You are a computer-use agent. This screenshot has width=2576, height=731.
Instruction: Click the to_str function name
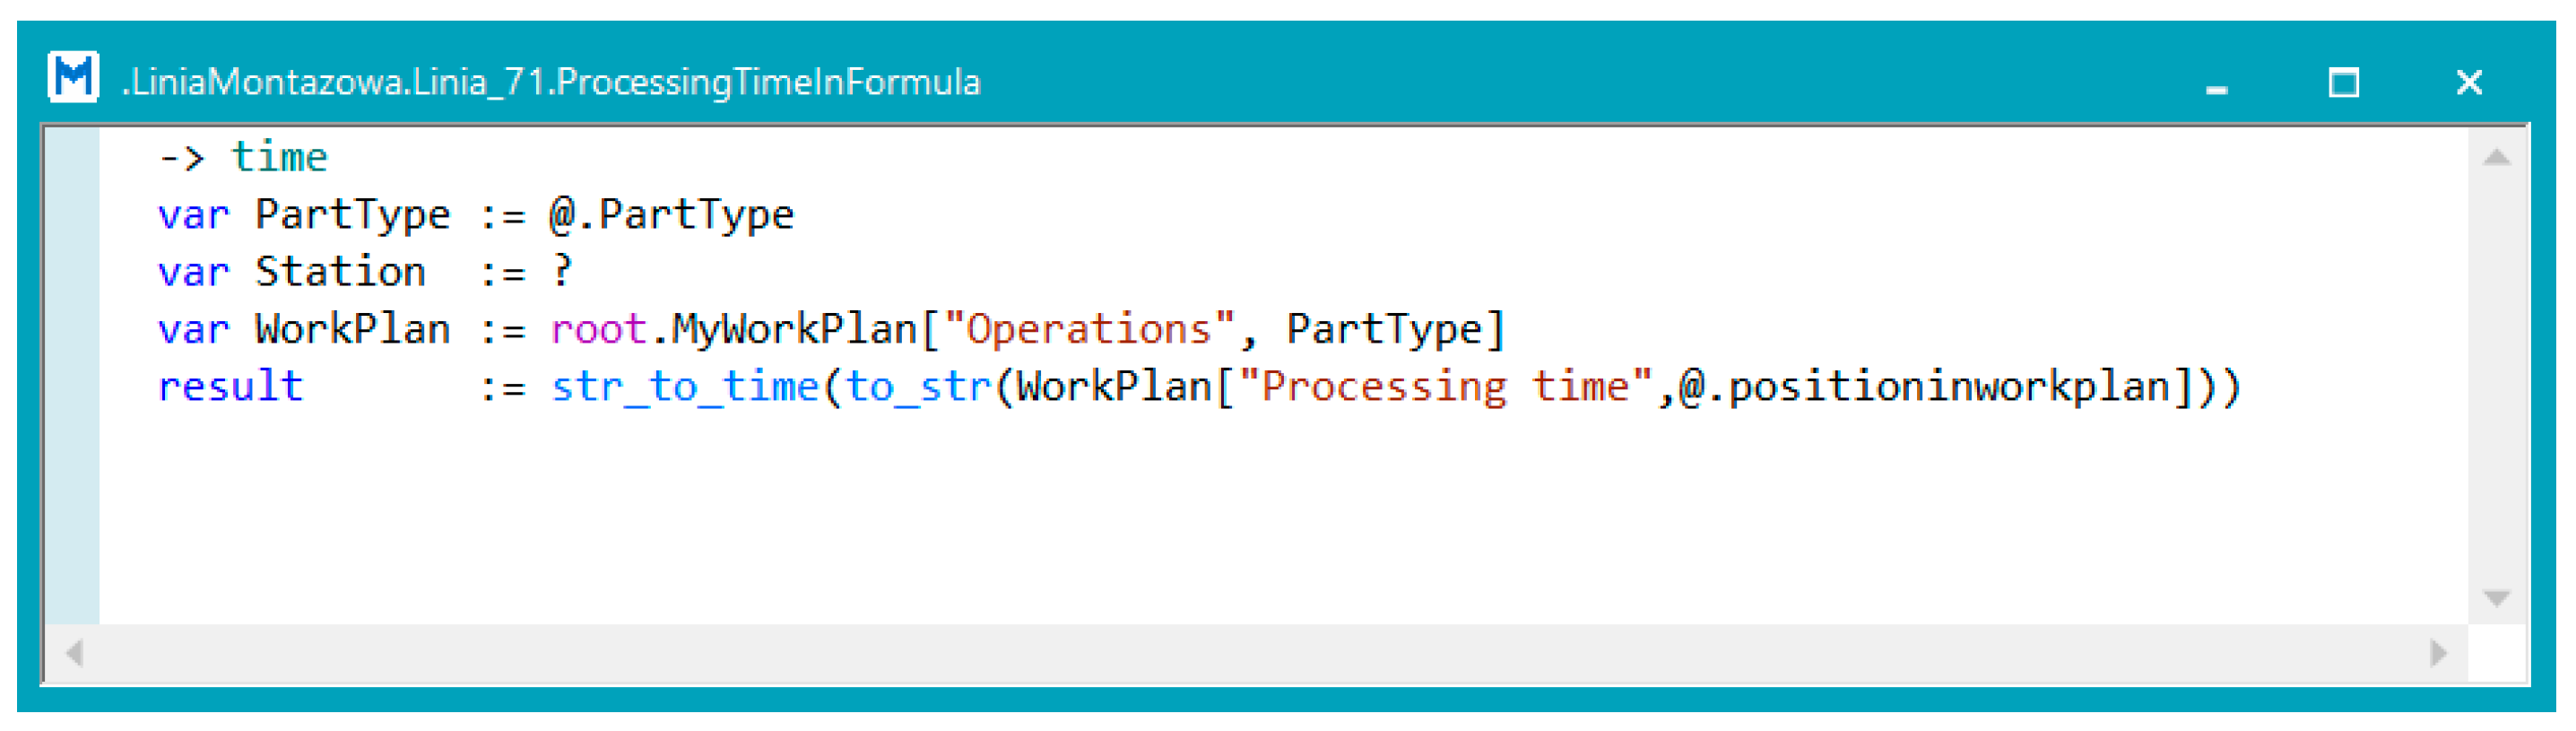point(917,386)
